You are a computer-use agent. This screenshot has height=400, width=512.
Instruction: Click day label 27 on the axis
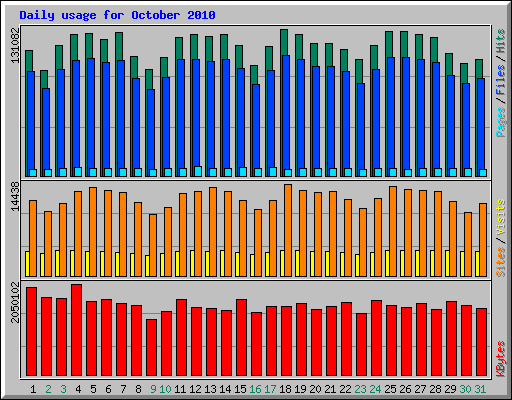420,389
